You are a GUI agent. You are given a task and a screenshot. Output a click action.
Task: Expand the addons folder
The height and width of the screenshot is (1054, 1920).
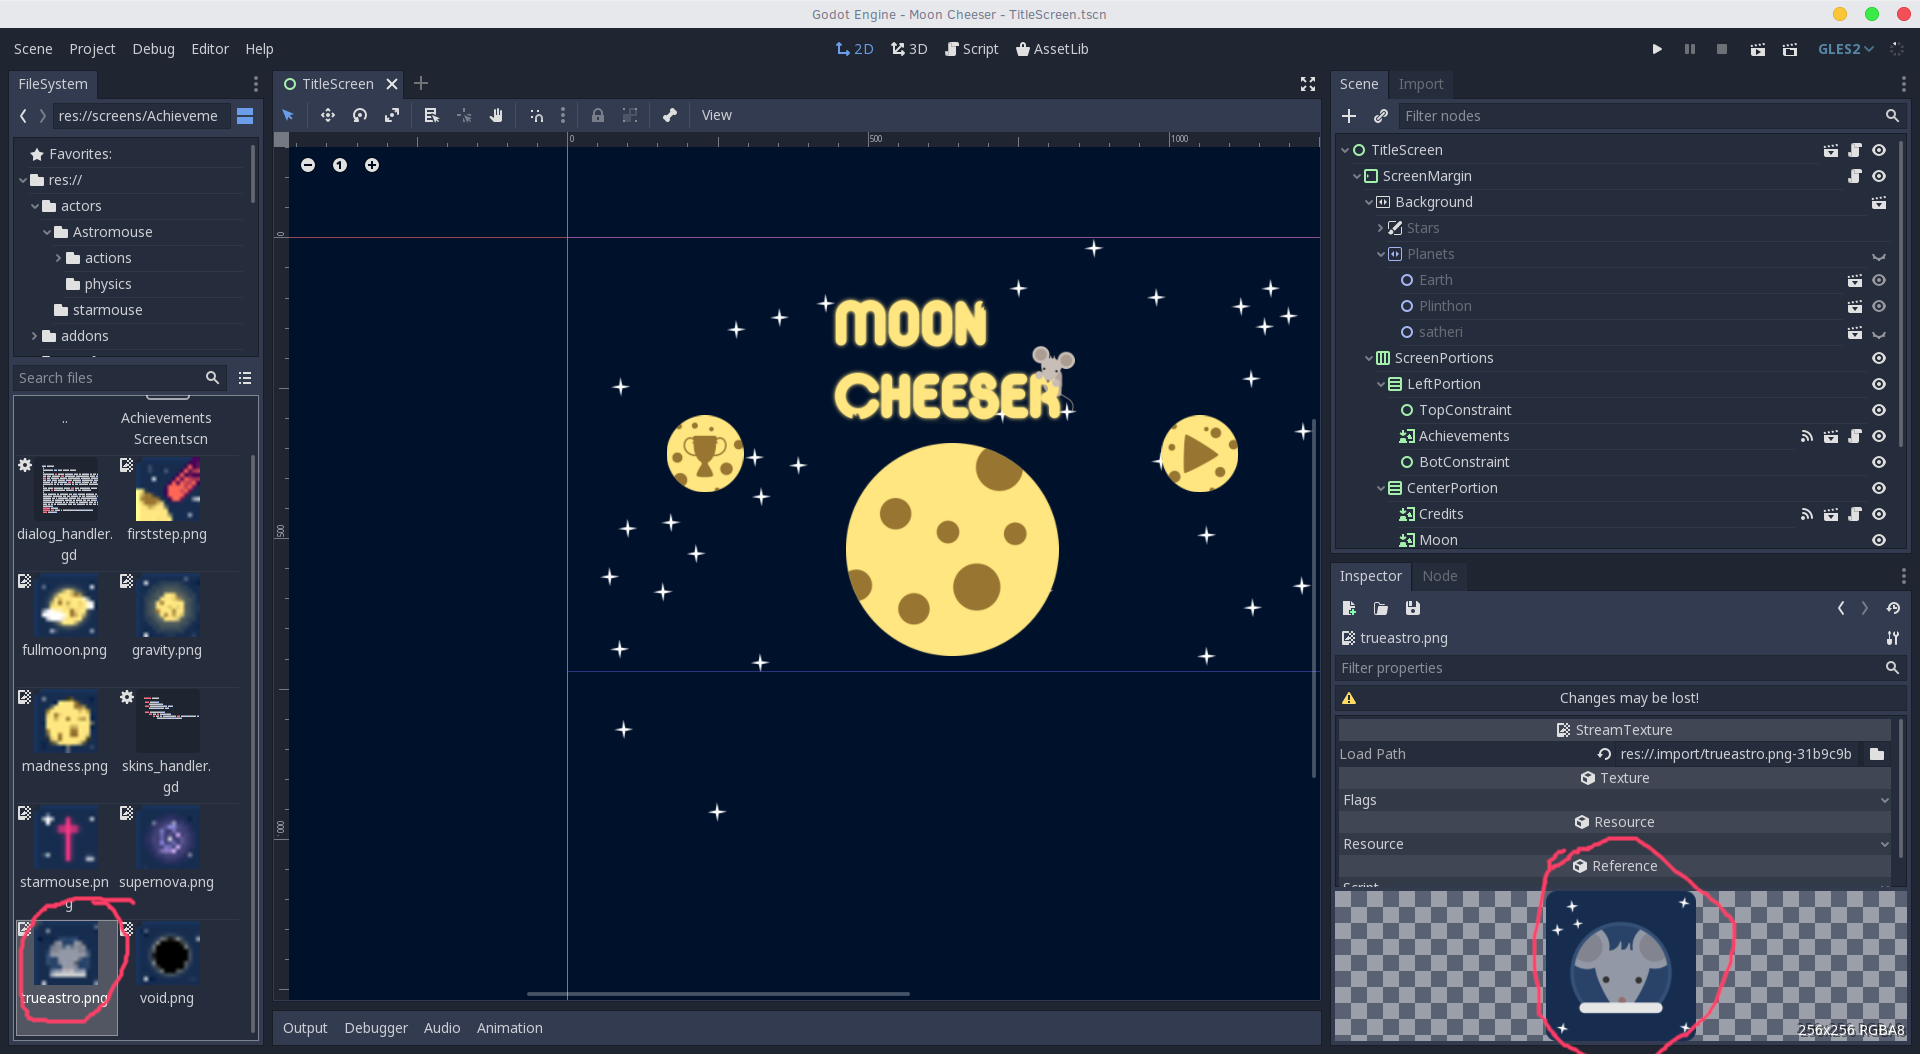pyautogui.click(x=34, y=336)
